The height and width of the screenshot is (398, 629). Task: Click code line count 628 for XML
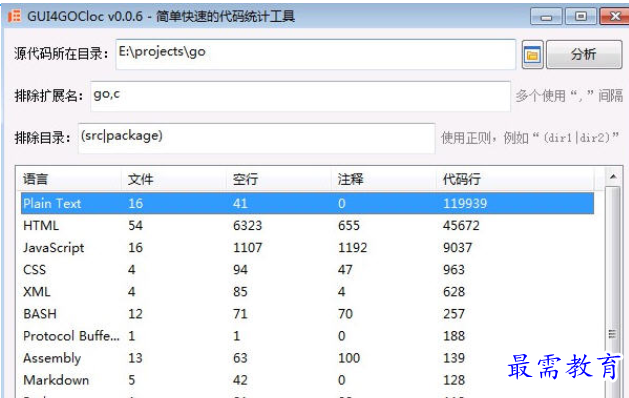(x=454, y=292)
